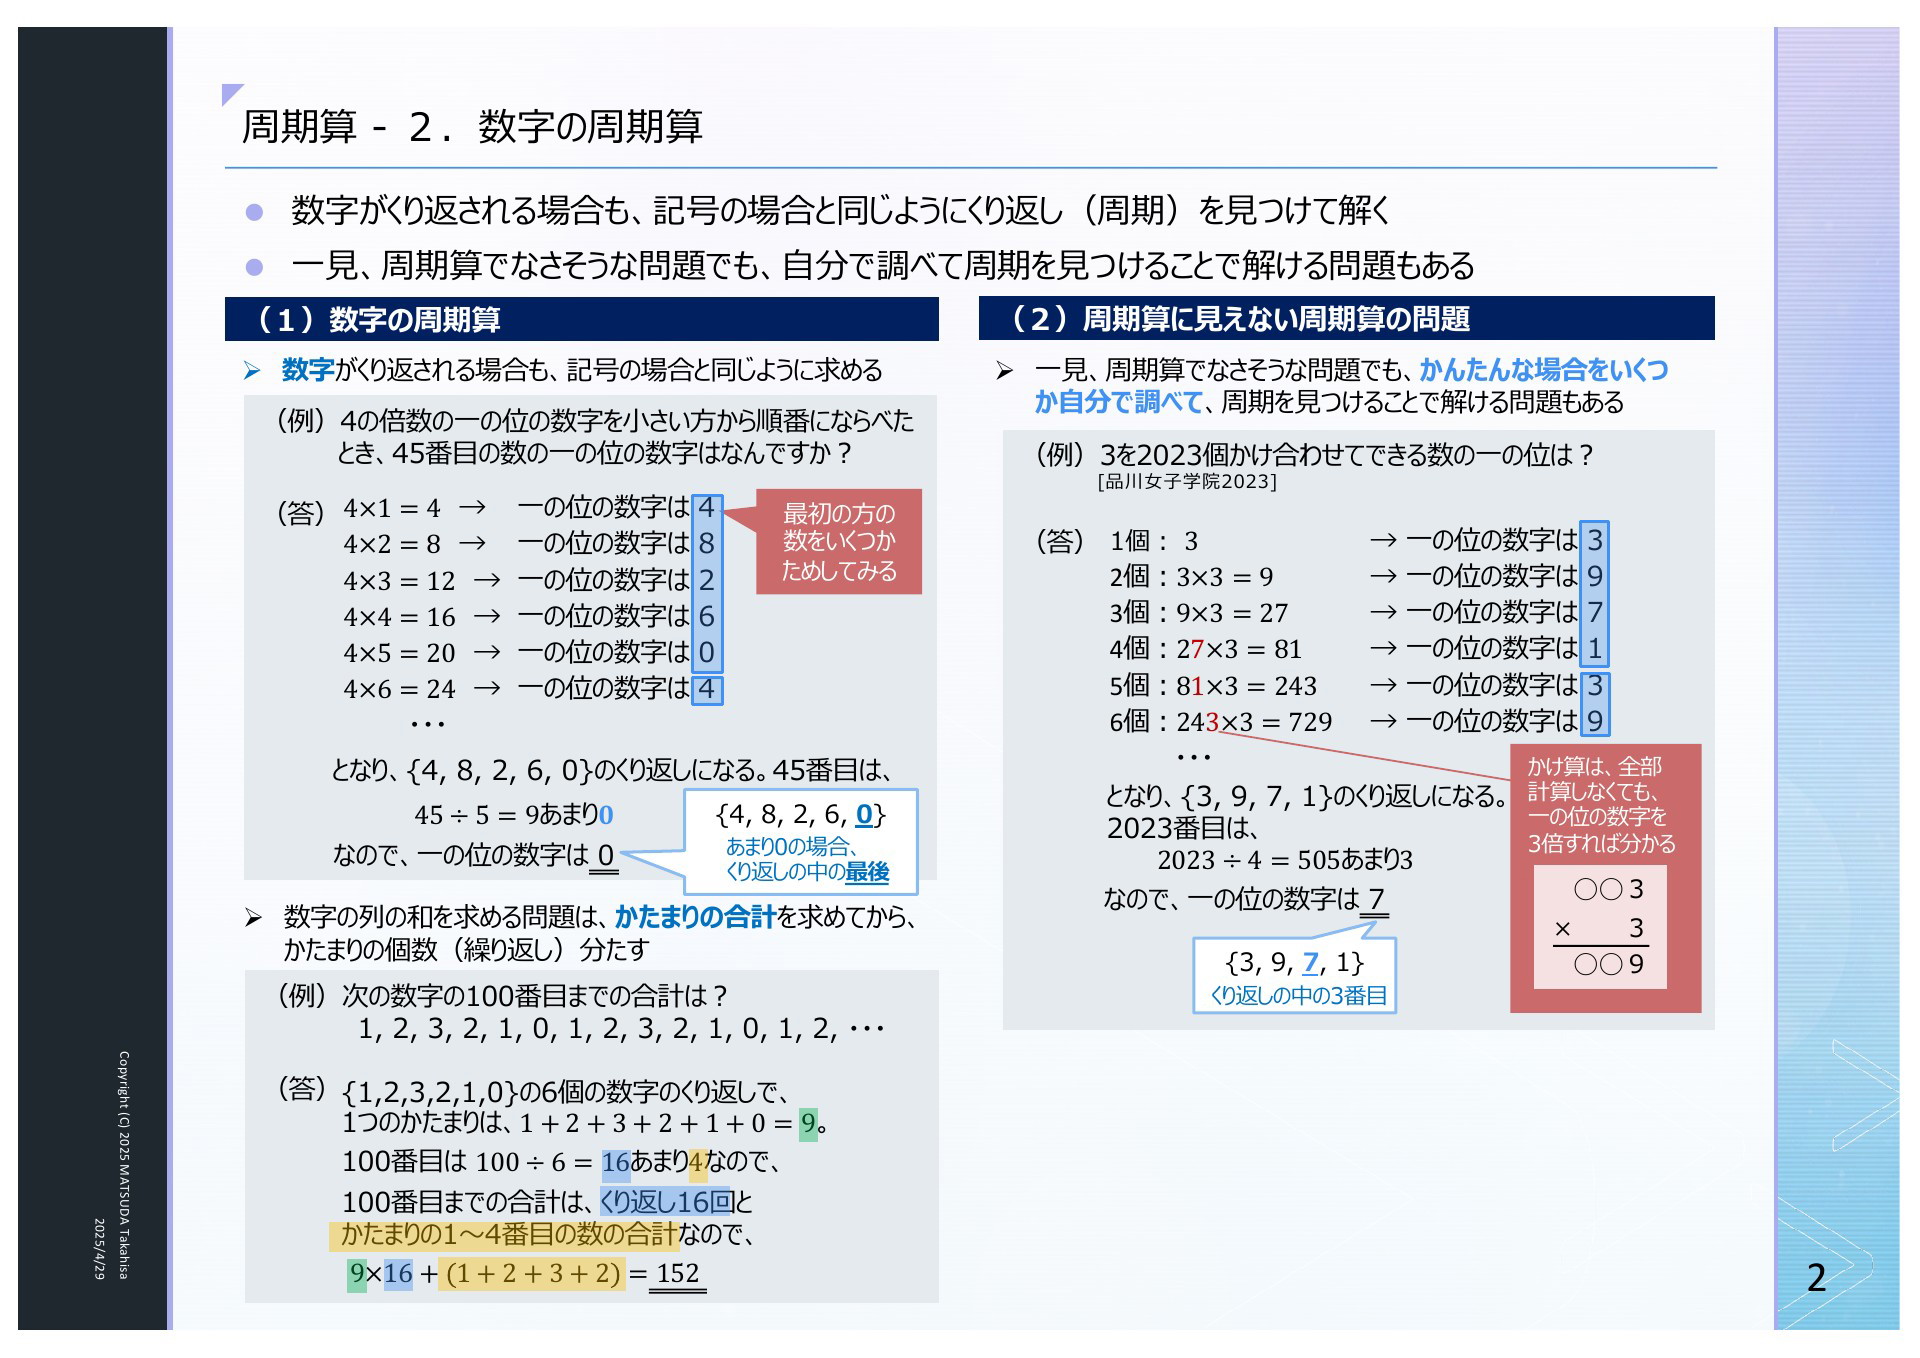Screen dimensions: 1920x1358
Task: Click the line 3個：9×3 = 27
Action: (x=1198, y=612)
